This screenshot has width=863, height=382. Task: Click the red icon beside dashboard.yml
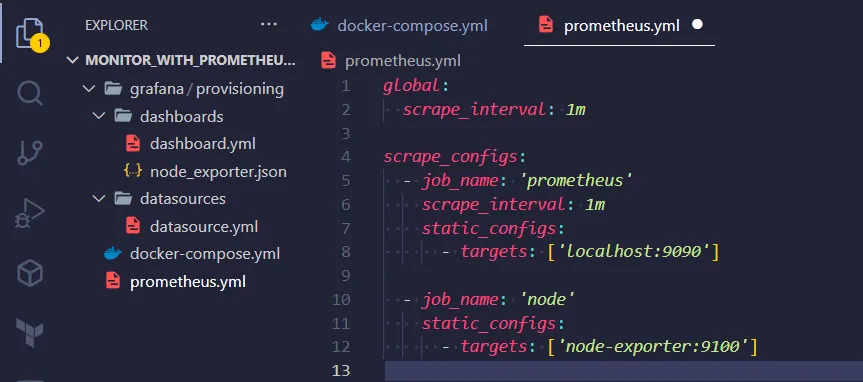click(x=133, y=144)
